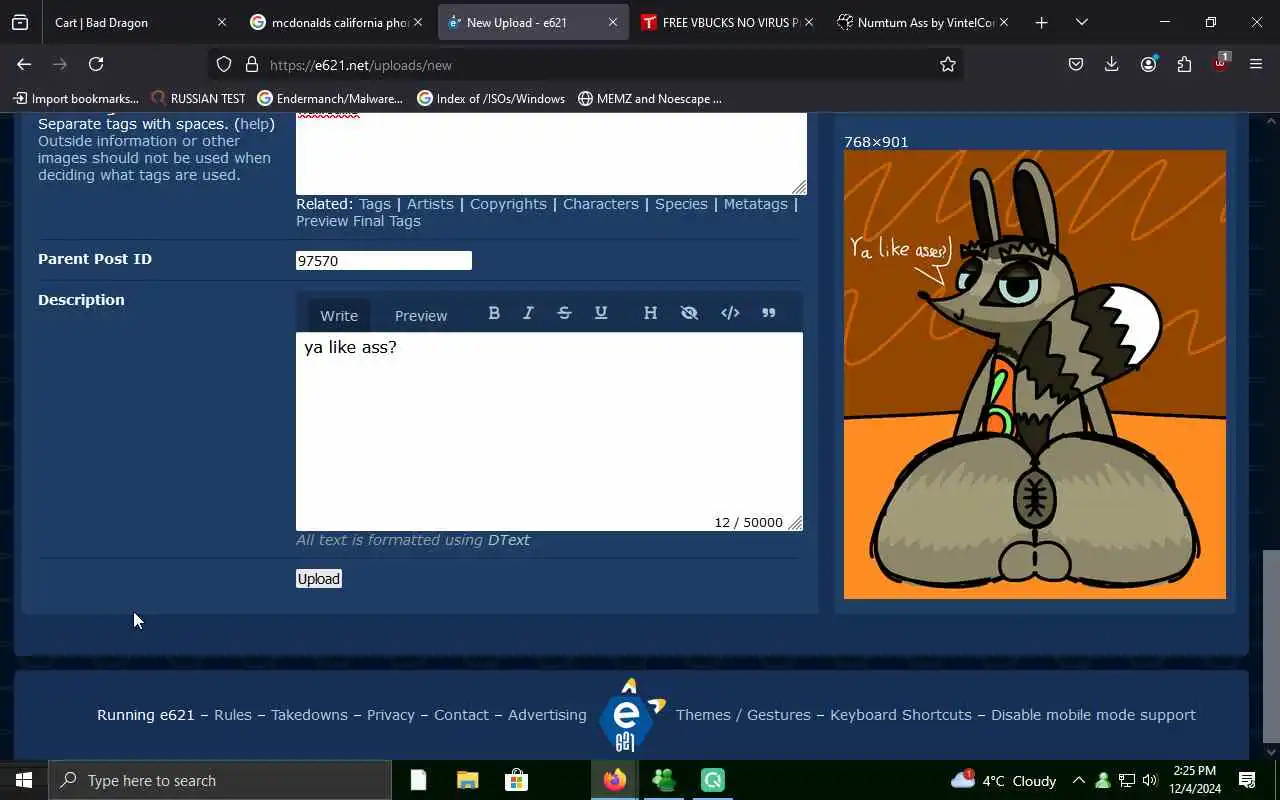
Task: Show site security shield icon
Action: (224, 64)
